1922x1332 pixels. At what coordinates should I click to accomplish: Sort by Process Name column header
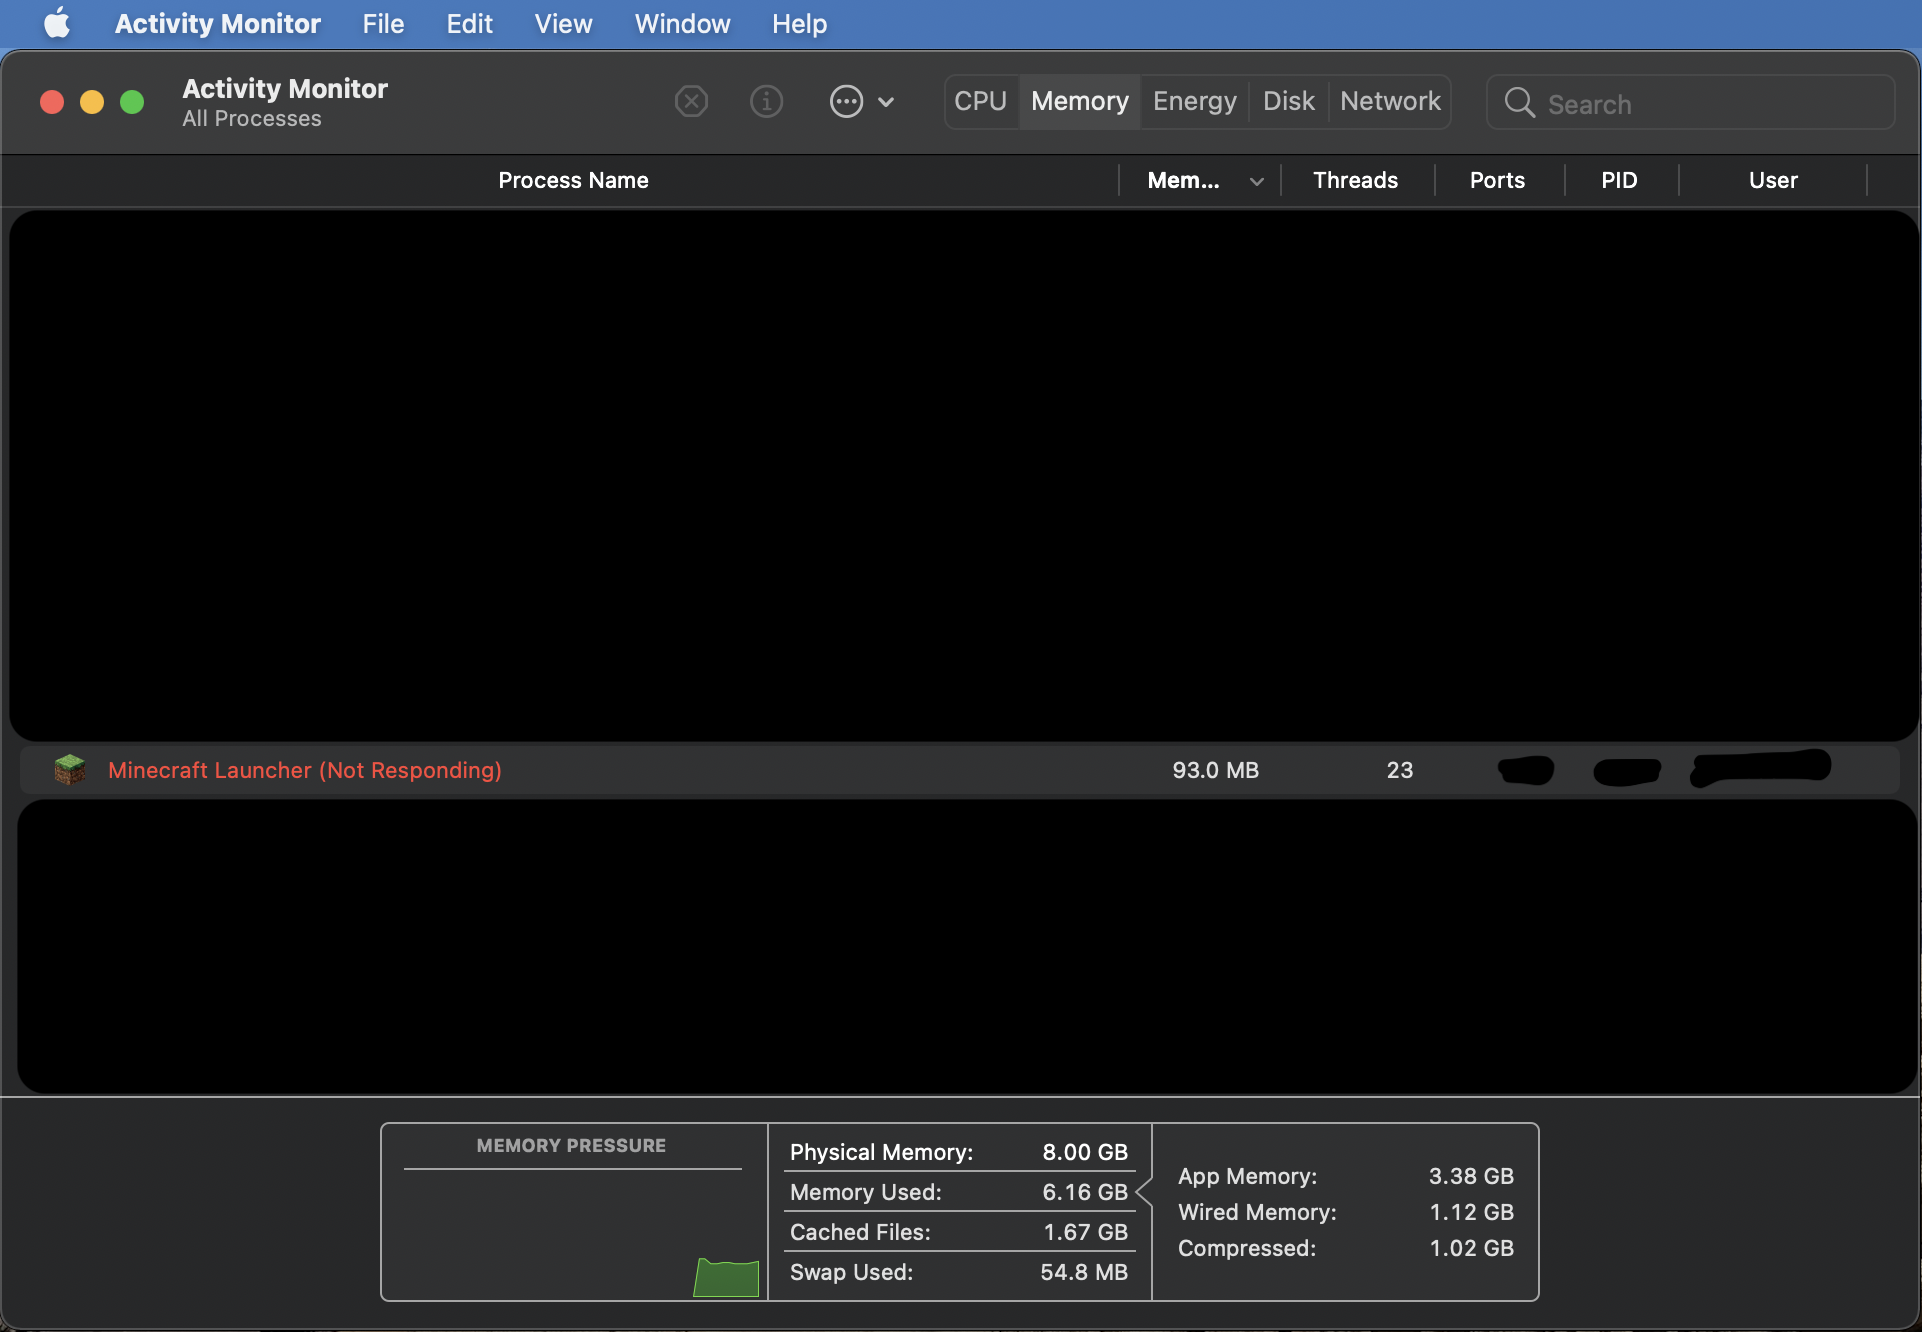573,180
